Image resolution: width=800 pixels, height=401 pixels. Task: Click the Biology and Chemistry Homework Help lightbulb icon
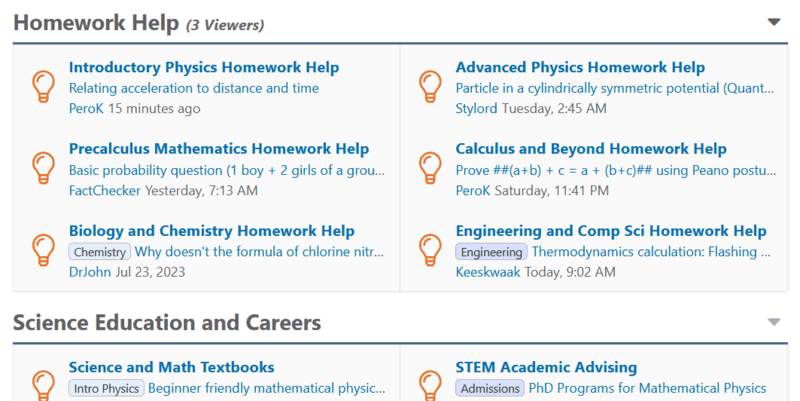point(43,250)
